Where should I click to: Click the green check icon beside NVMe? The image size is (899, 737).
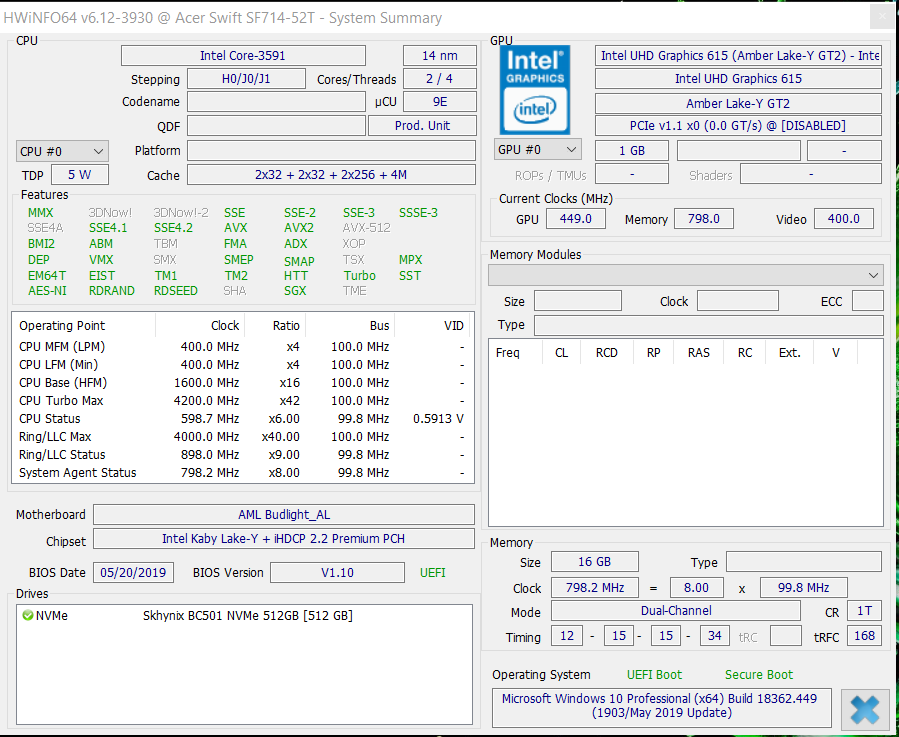pyautogui.click(x=28, y=616)
